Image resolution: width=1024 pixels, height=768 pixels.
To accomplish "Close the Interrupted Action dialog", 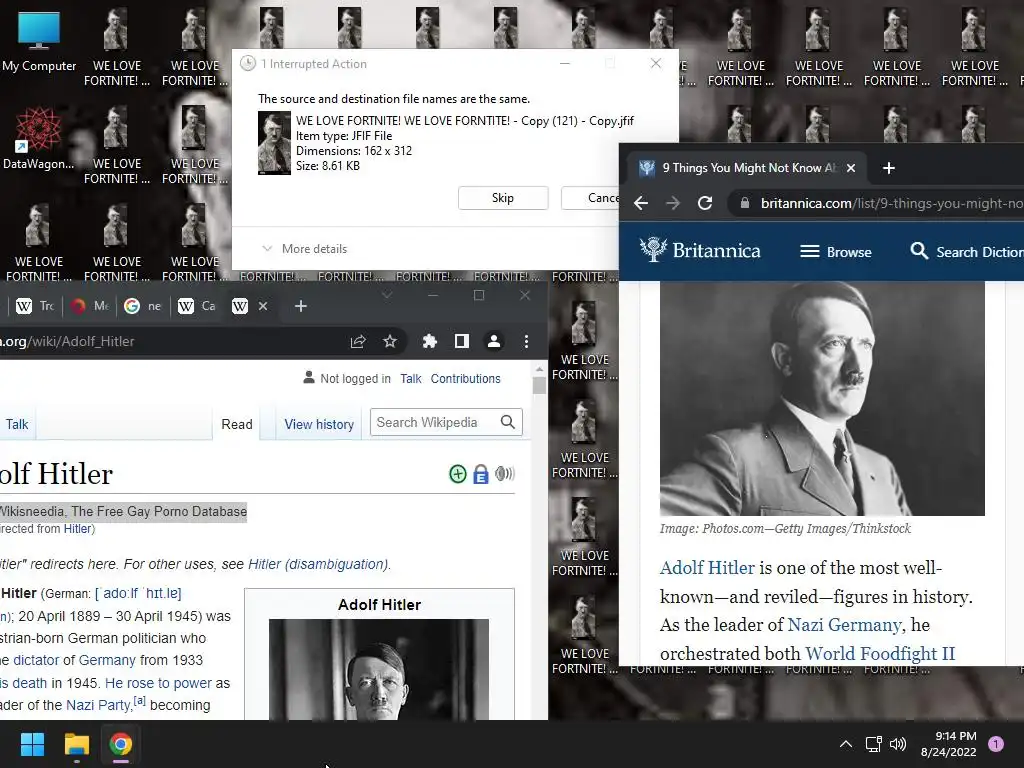I will (656, 63).
